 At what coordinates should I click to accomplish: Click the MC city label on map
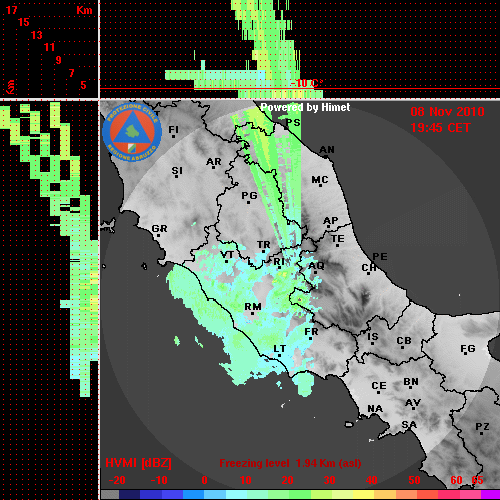pyautogui.click(x=320, y=180)
